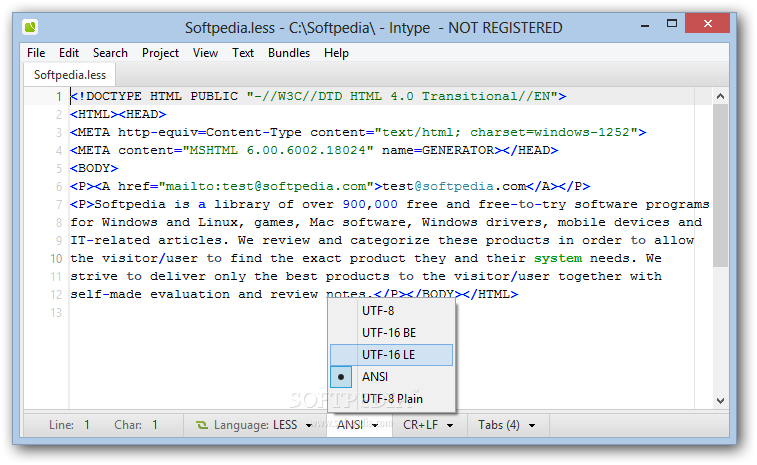Viewport: 757px width, 465px height.
Task: Open the Edit menu
Action: [x=69, y=53]
